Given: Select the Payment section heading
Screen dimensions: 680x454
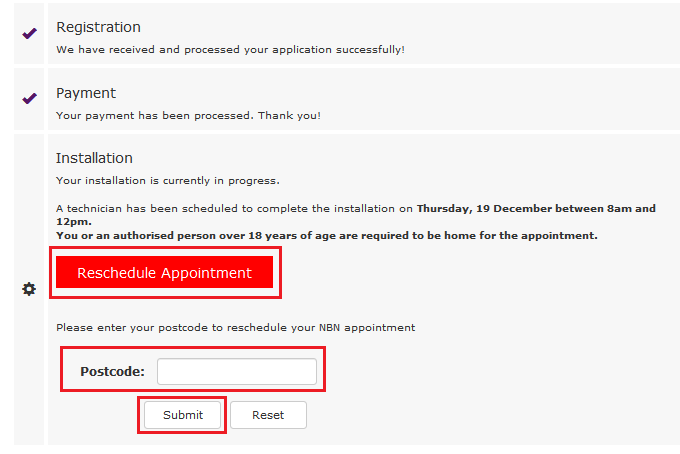Looking at the screenshot, I should click(x=86, y=93).
